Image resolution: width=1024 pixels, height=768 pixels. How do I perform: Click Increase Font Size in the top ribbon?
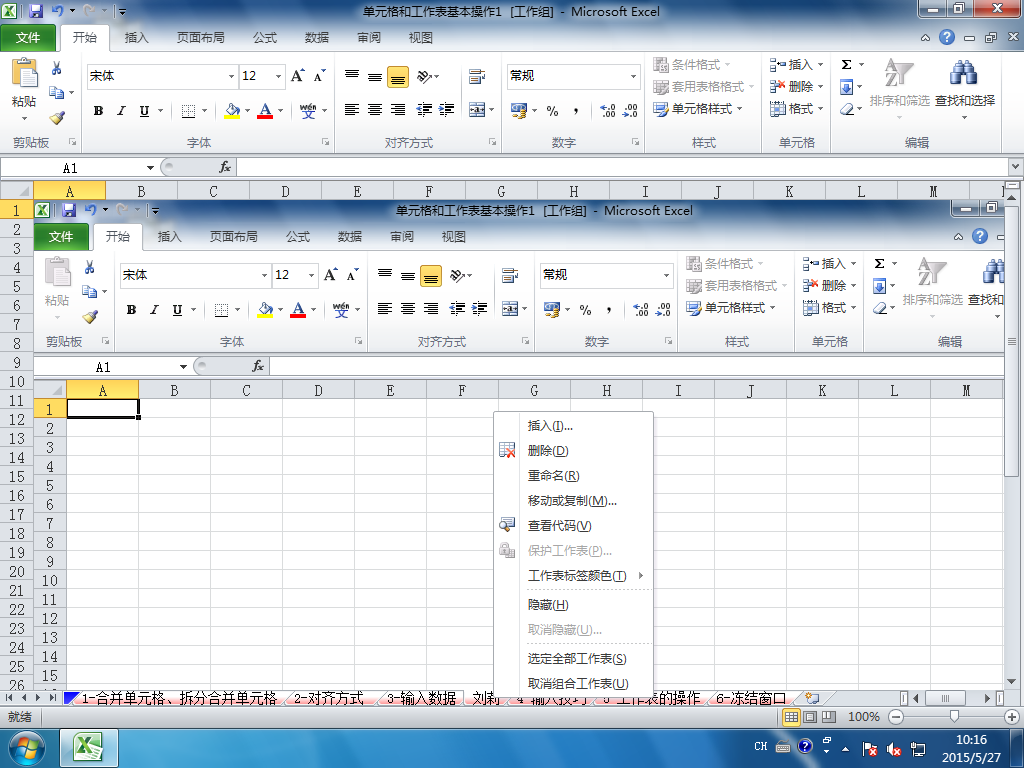(x=298, y=76)
